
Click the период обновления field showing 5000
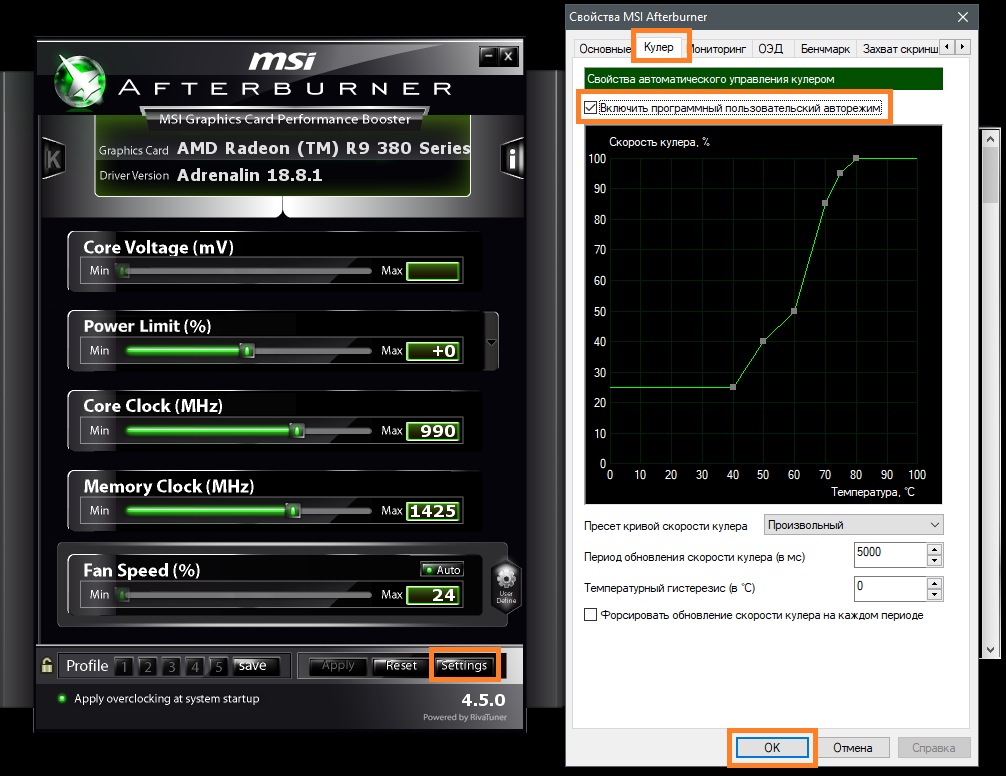click(891, 555)
